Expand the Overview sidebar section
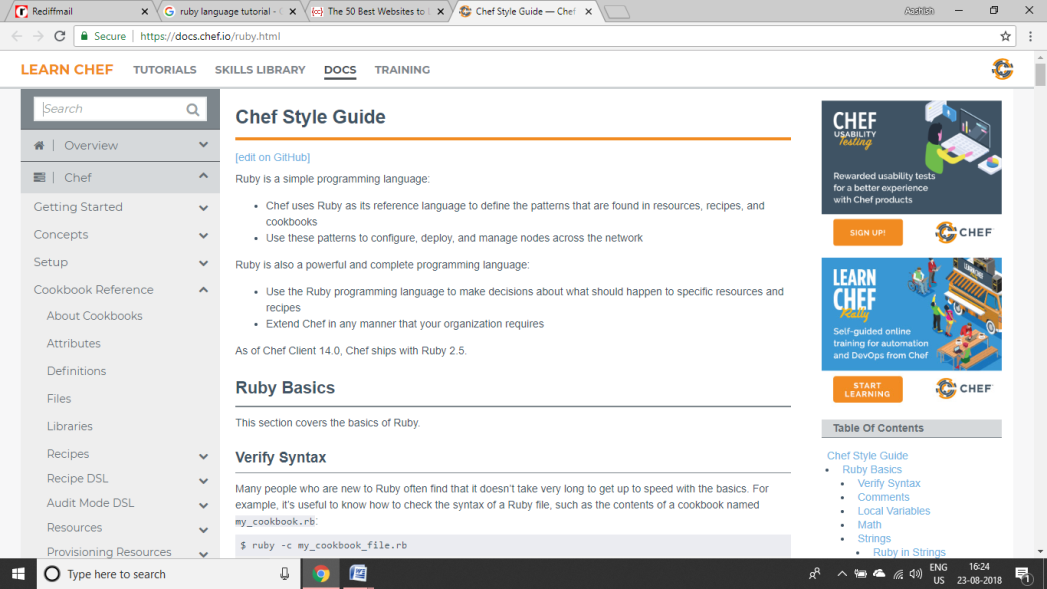The width and height of the screenshot is (1047, 589). coord(203,145)
